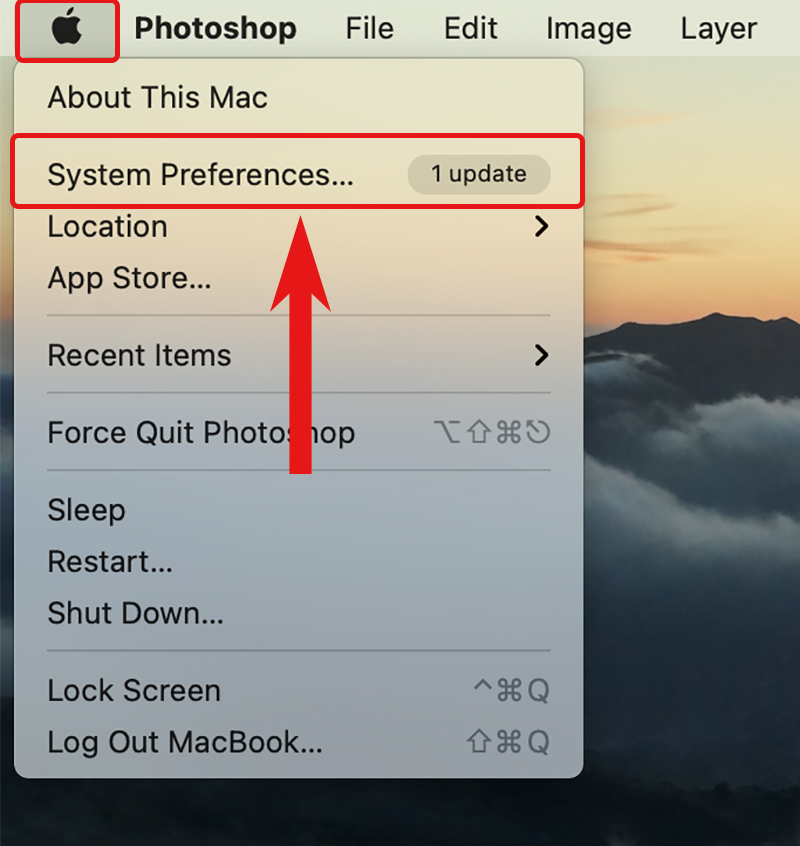Screen dimensions: 800x846
Task: Open the Edit menu
Action: 470,29
